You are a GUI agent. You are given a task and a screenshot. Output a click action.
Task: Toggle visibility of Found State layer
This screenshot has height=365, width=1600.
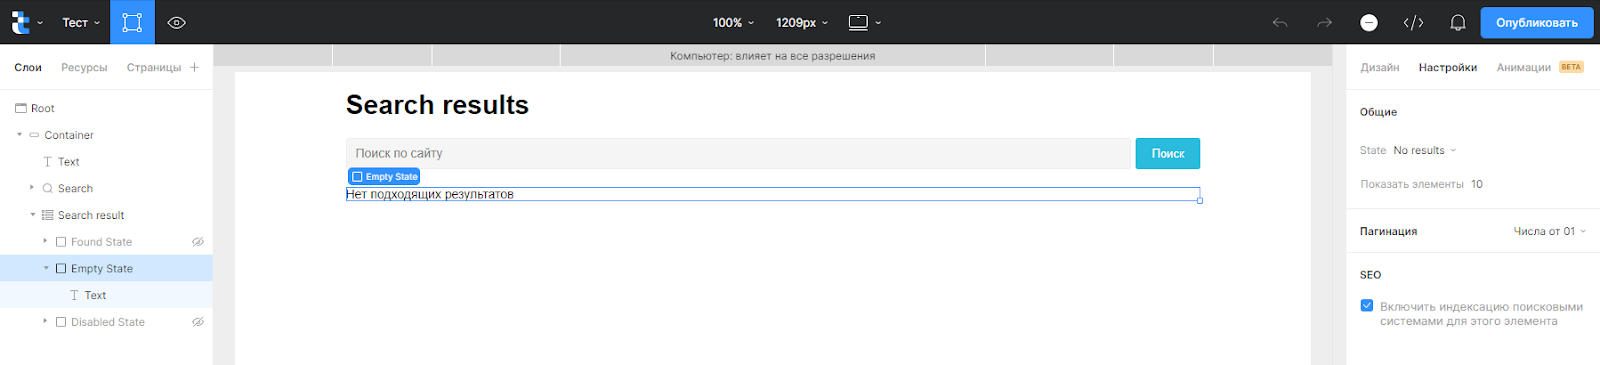pyautogui.click(x=198, y=242)
